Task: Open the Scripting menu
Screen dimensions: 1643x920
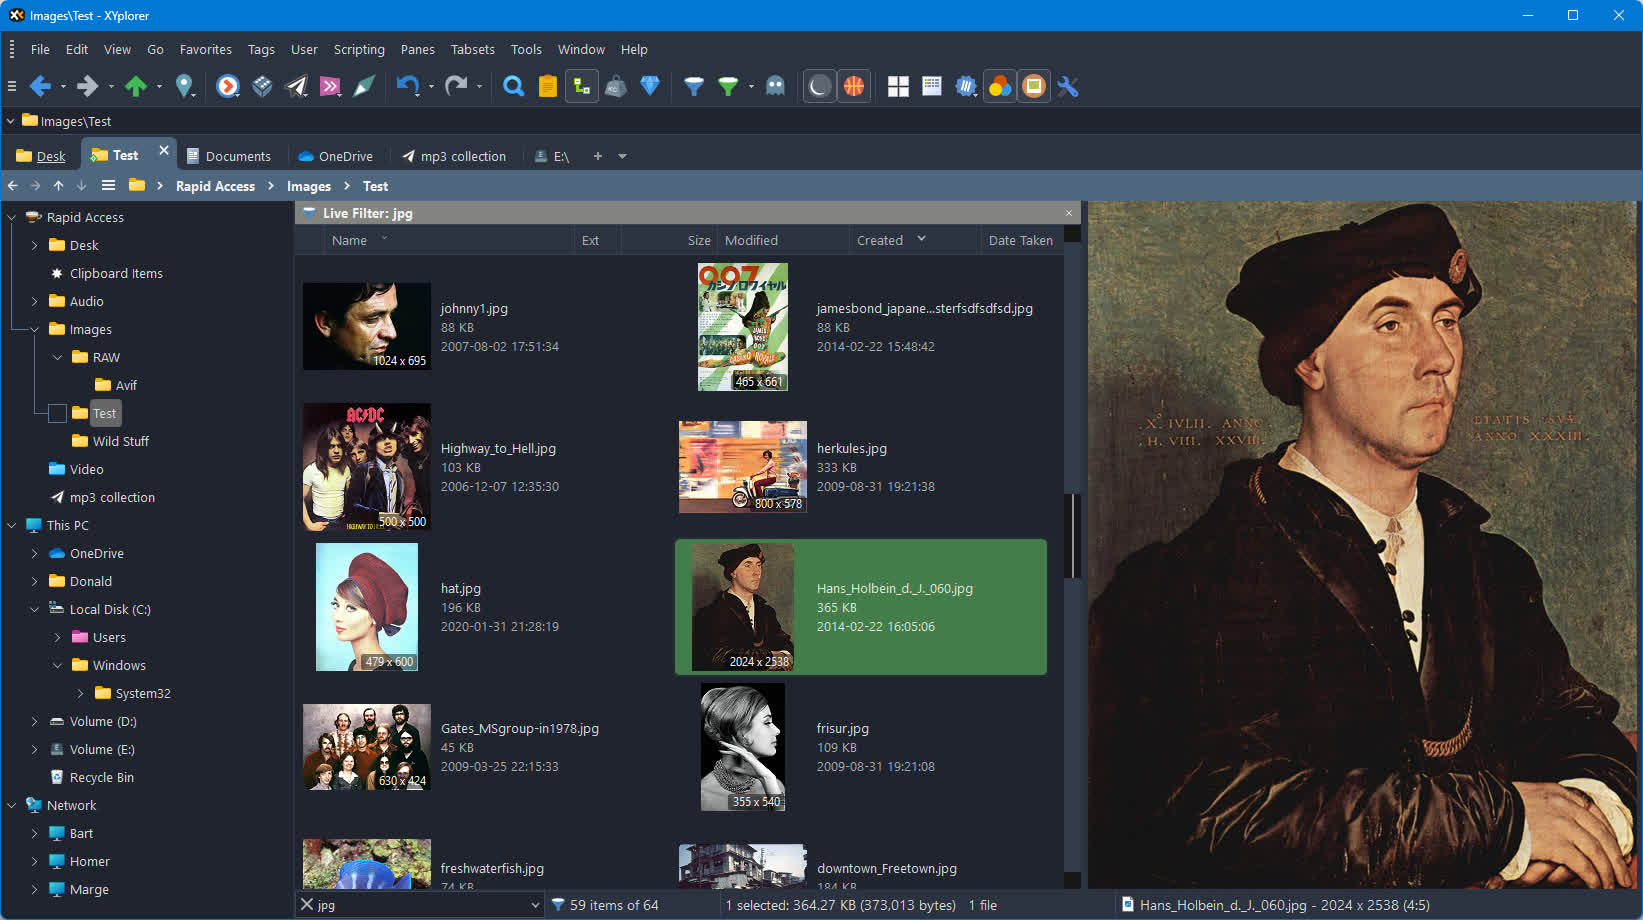Action: pos(359,49)
